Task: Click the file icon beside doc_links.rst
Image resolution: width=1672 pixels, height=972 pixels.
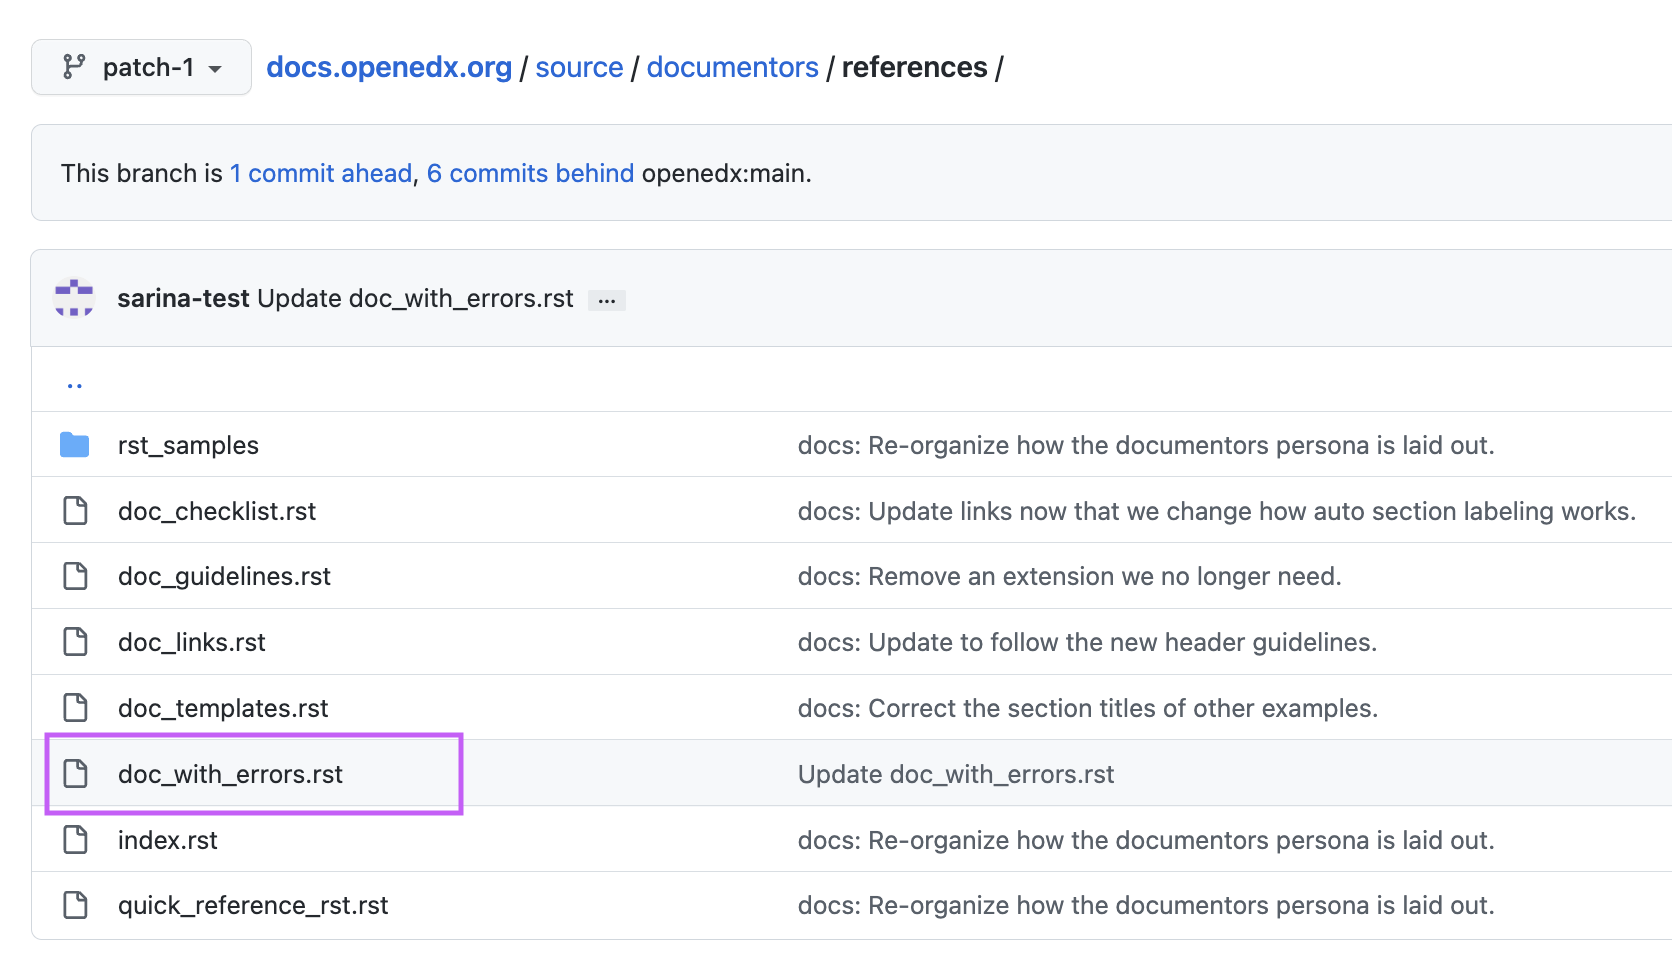Action: pyautogui.click(x=75, y=641)
